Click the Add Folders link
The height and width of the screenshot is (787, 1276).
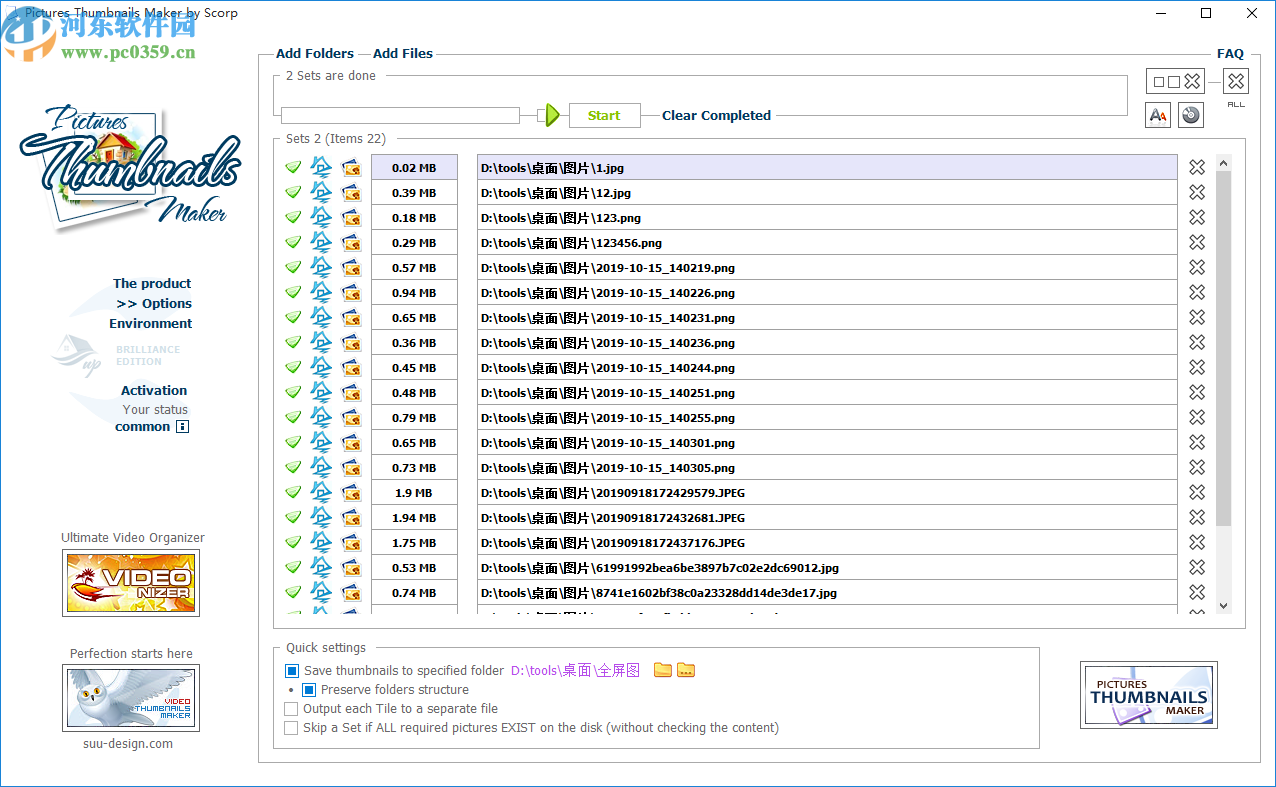point(315,54)
